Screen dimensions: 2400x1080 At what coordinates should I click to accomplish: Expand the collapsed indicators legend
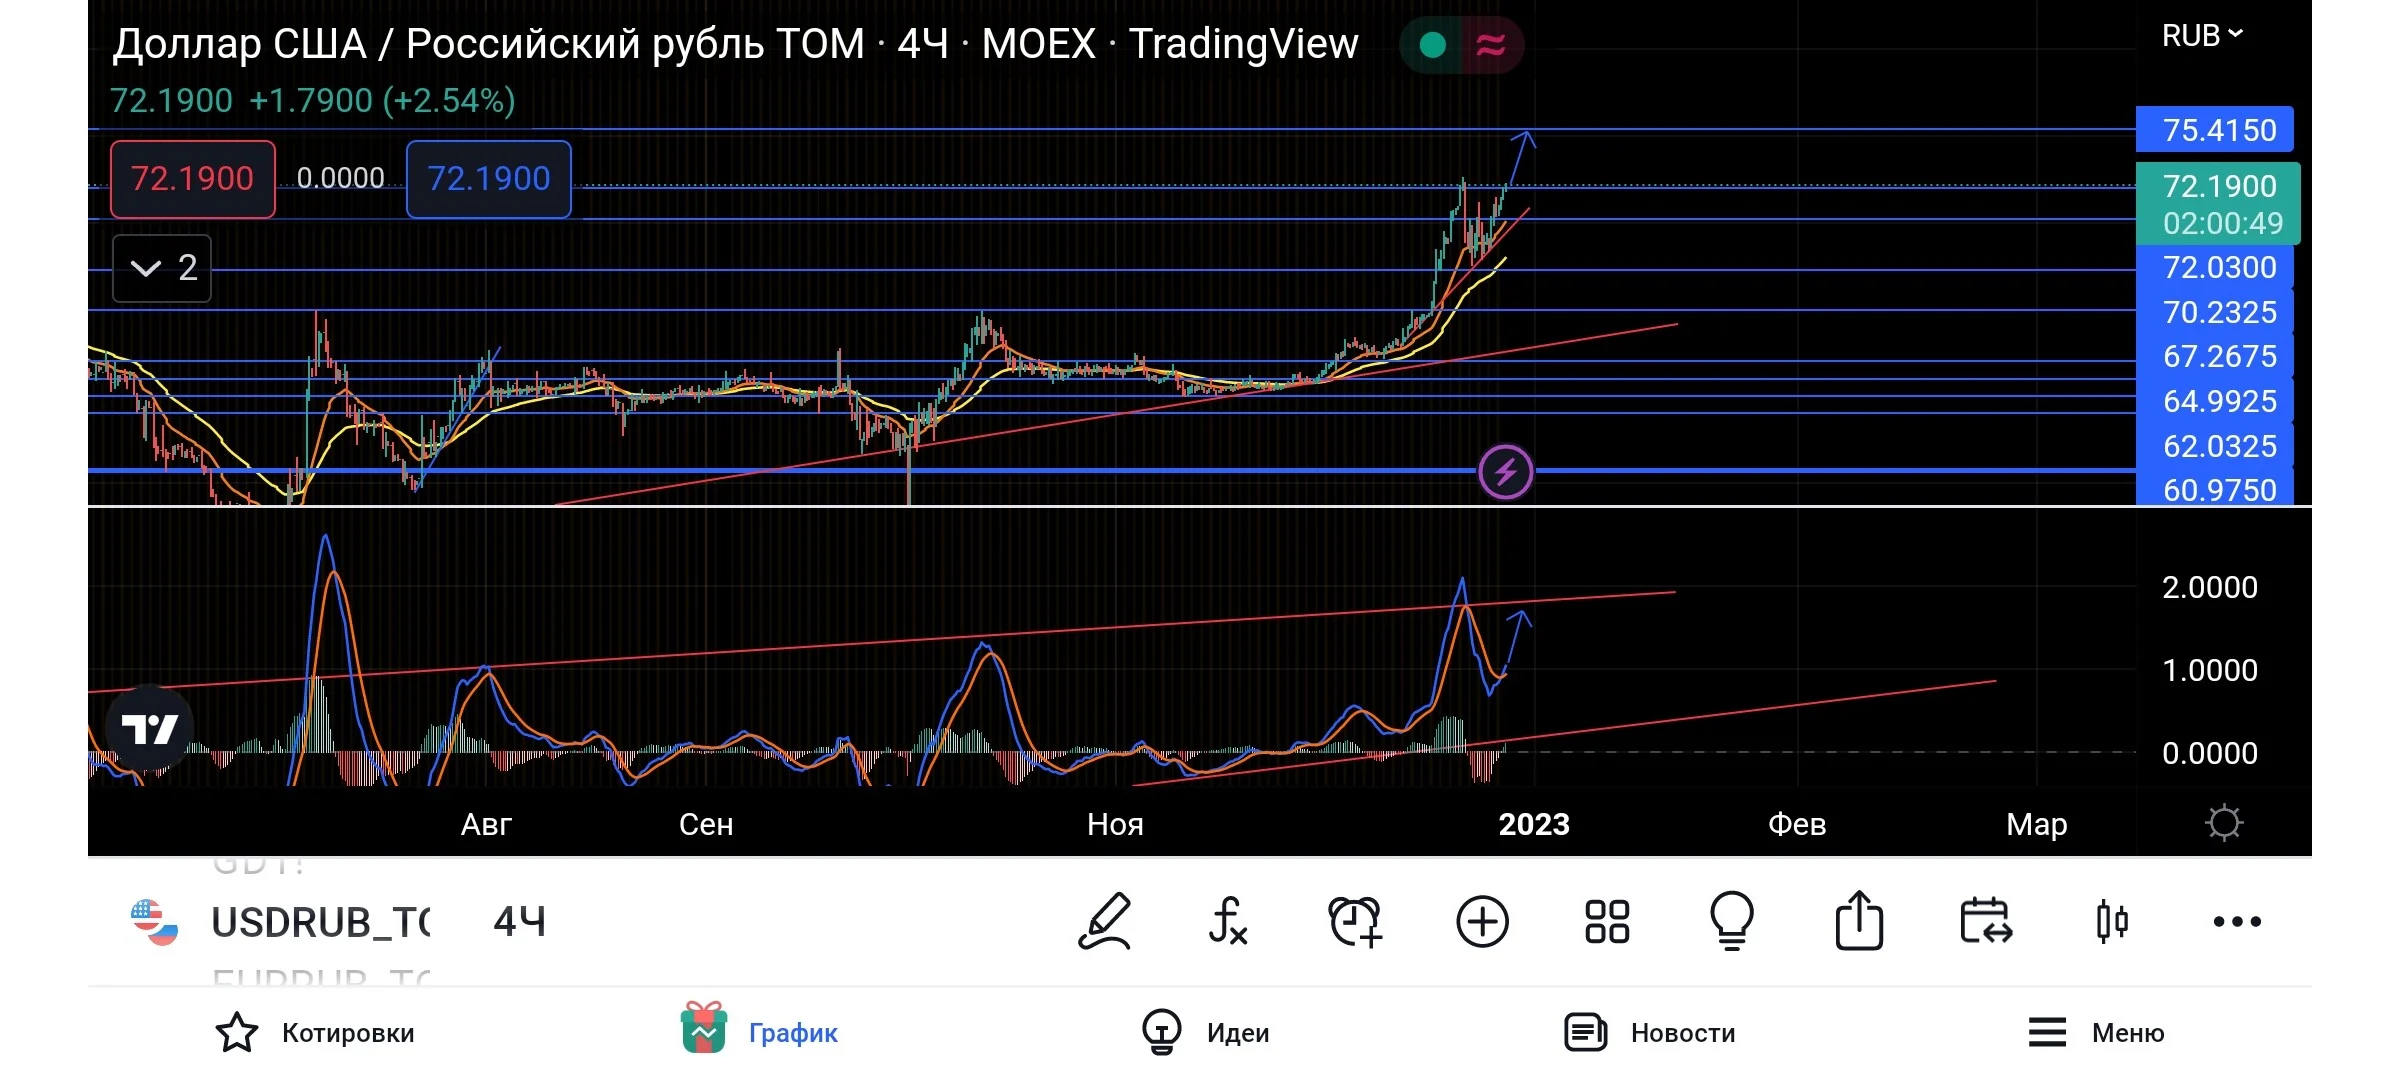coord(162,268)
